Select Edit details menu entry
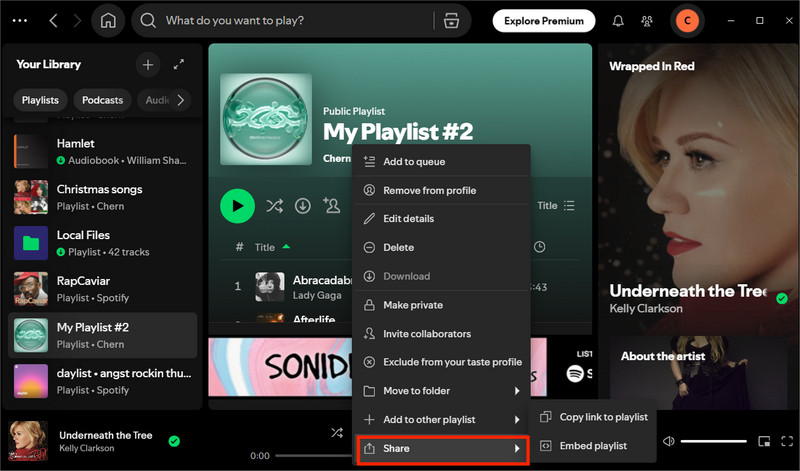The width and height of the screenshot is (800, 471). coord(442,219)
